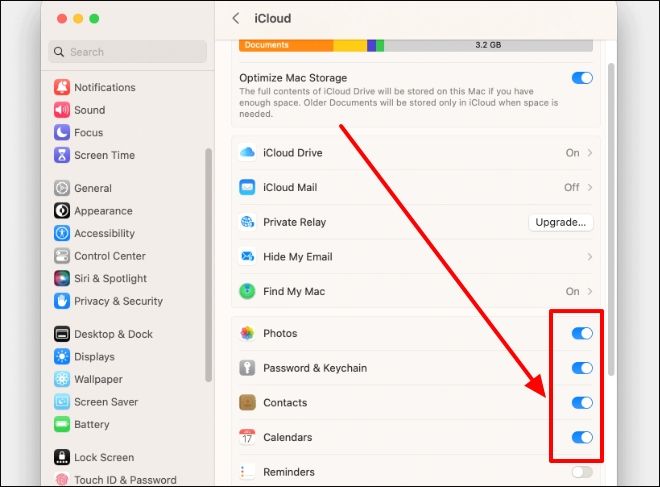This screenshot has height=487, width=660.
Task: Select the Battery icon
Action: click(62, 424)
